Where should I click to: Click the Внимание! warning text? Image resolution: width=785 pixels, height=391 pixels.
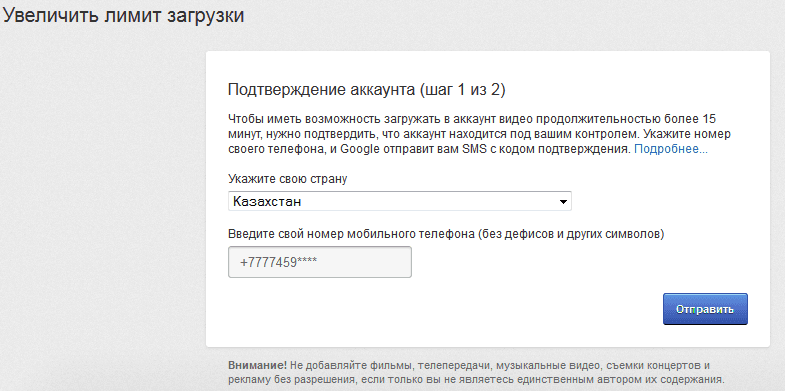(x=476, y=371)
